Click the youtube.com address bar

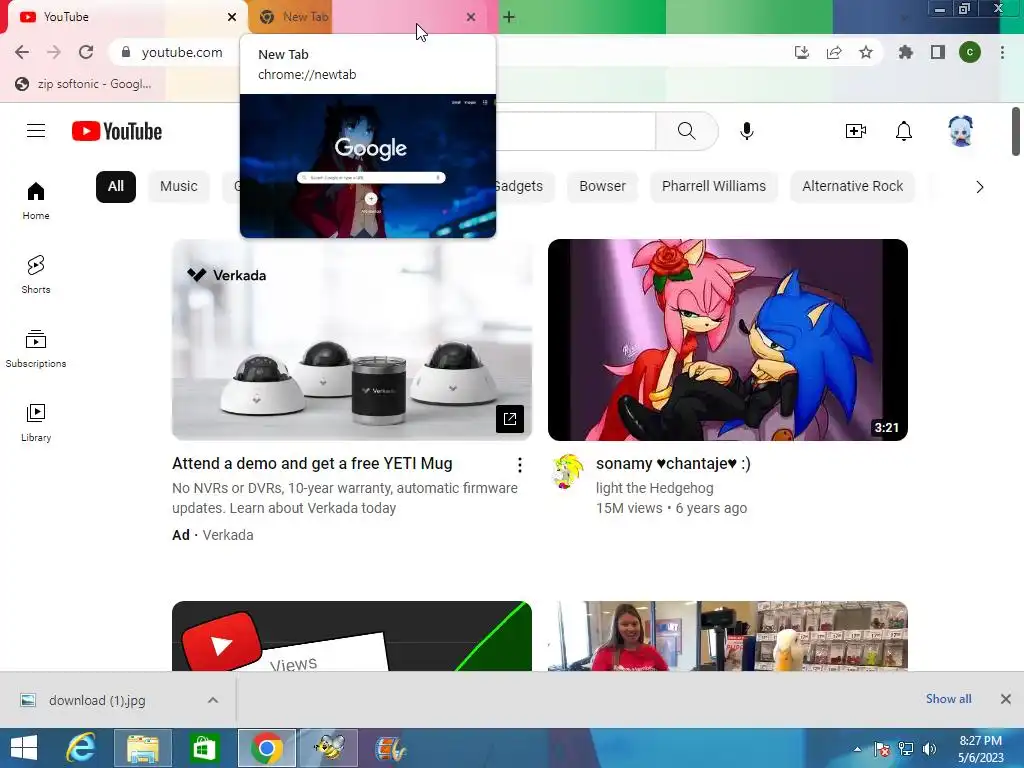pyautogui.click(x=182, y=52)
